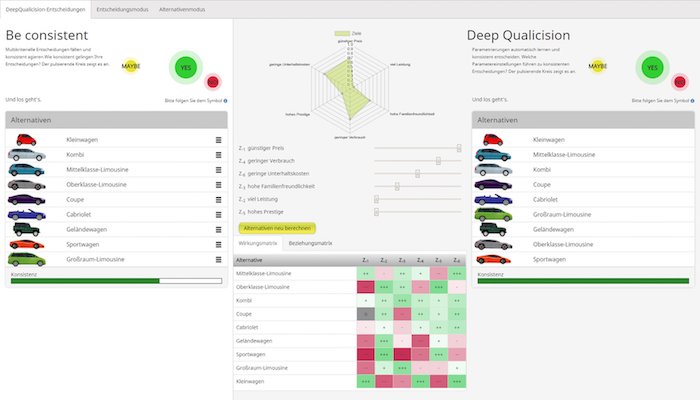Image resolution: width=700 pixels, height=400 pixels.
Task: Click the drag handle for Mittelklasse-Limousine in left list
Action: tap(219, 170)
